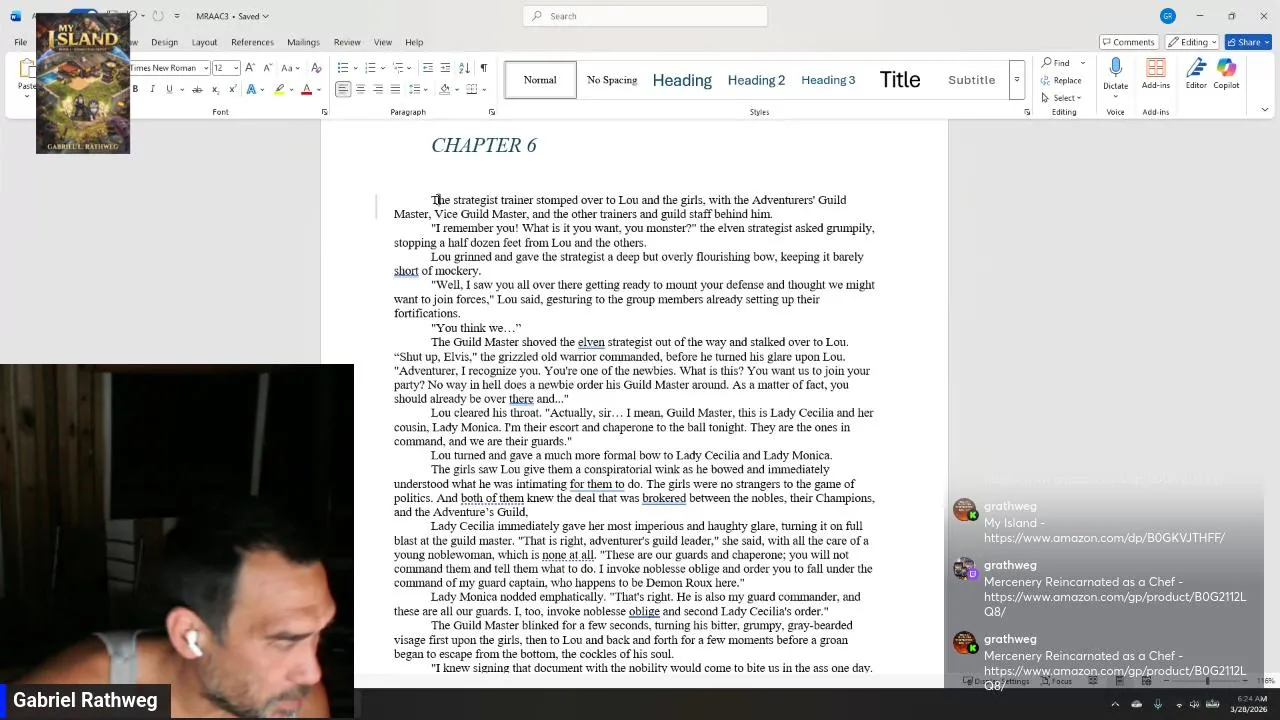The image size is (1280, 720).
Task: Click the Multilevel list icon
Action: pos(397,68)
